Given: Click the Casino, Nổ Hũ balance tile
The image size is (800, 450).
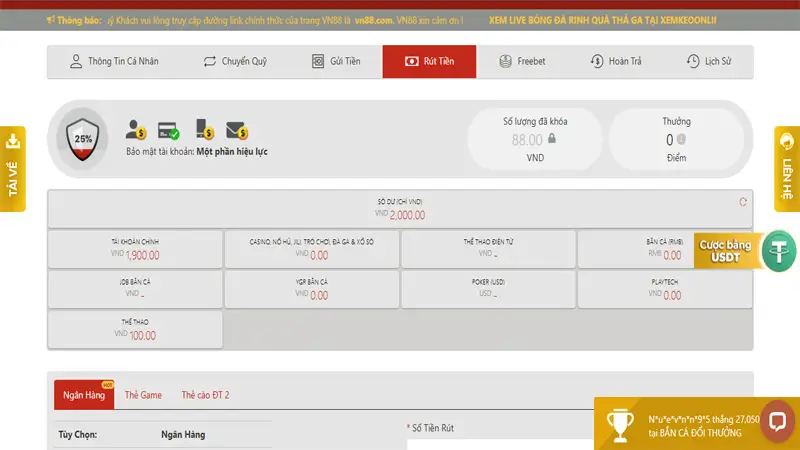Looking at the screenshot, I should pyautogui.click(x=312, y=249).
